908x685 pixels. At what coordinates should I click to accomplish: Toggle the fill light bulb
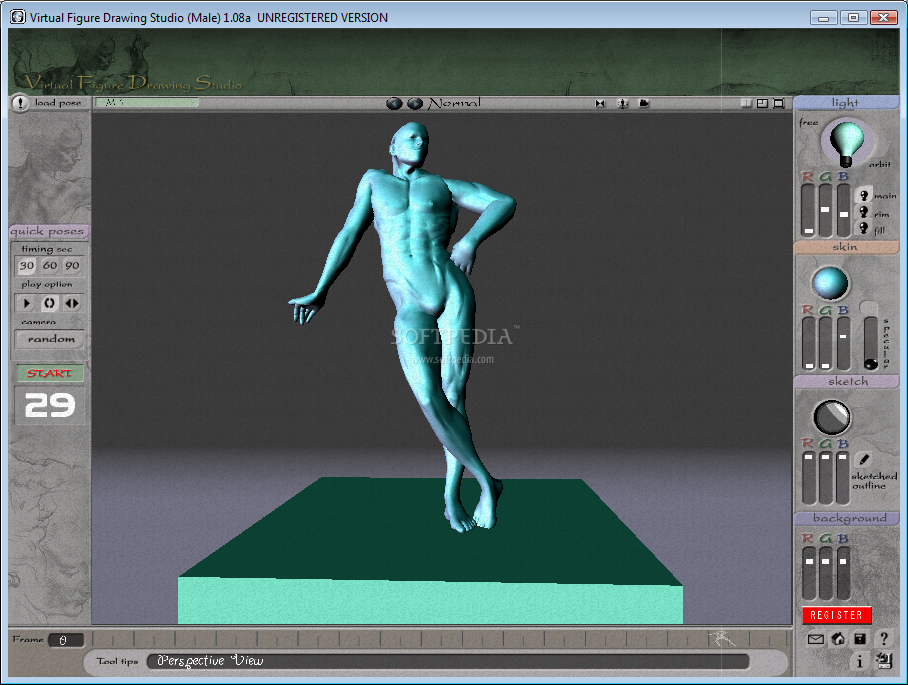pos(864,228)
